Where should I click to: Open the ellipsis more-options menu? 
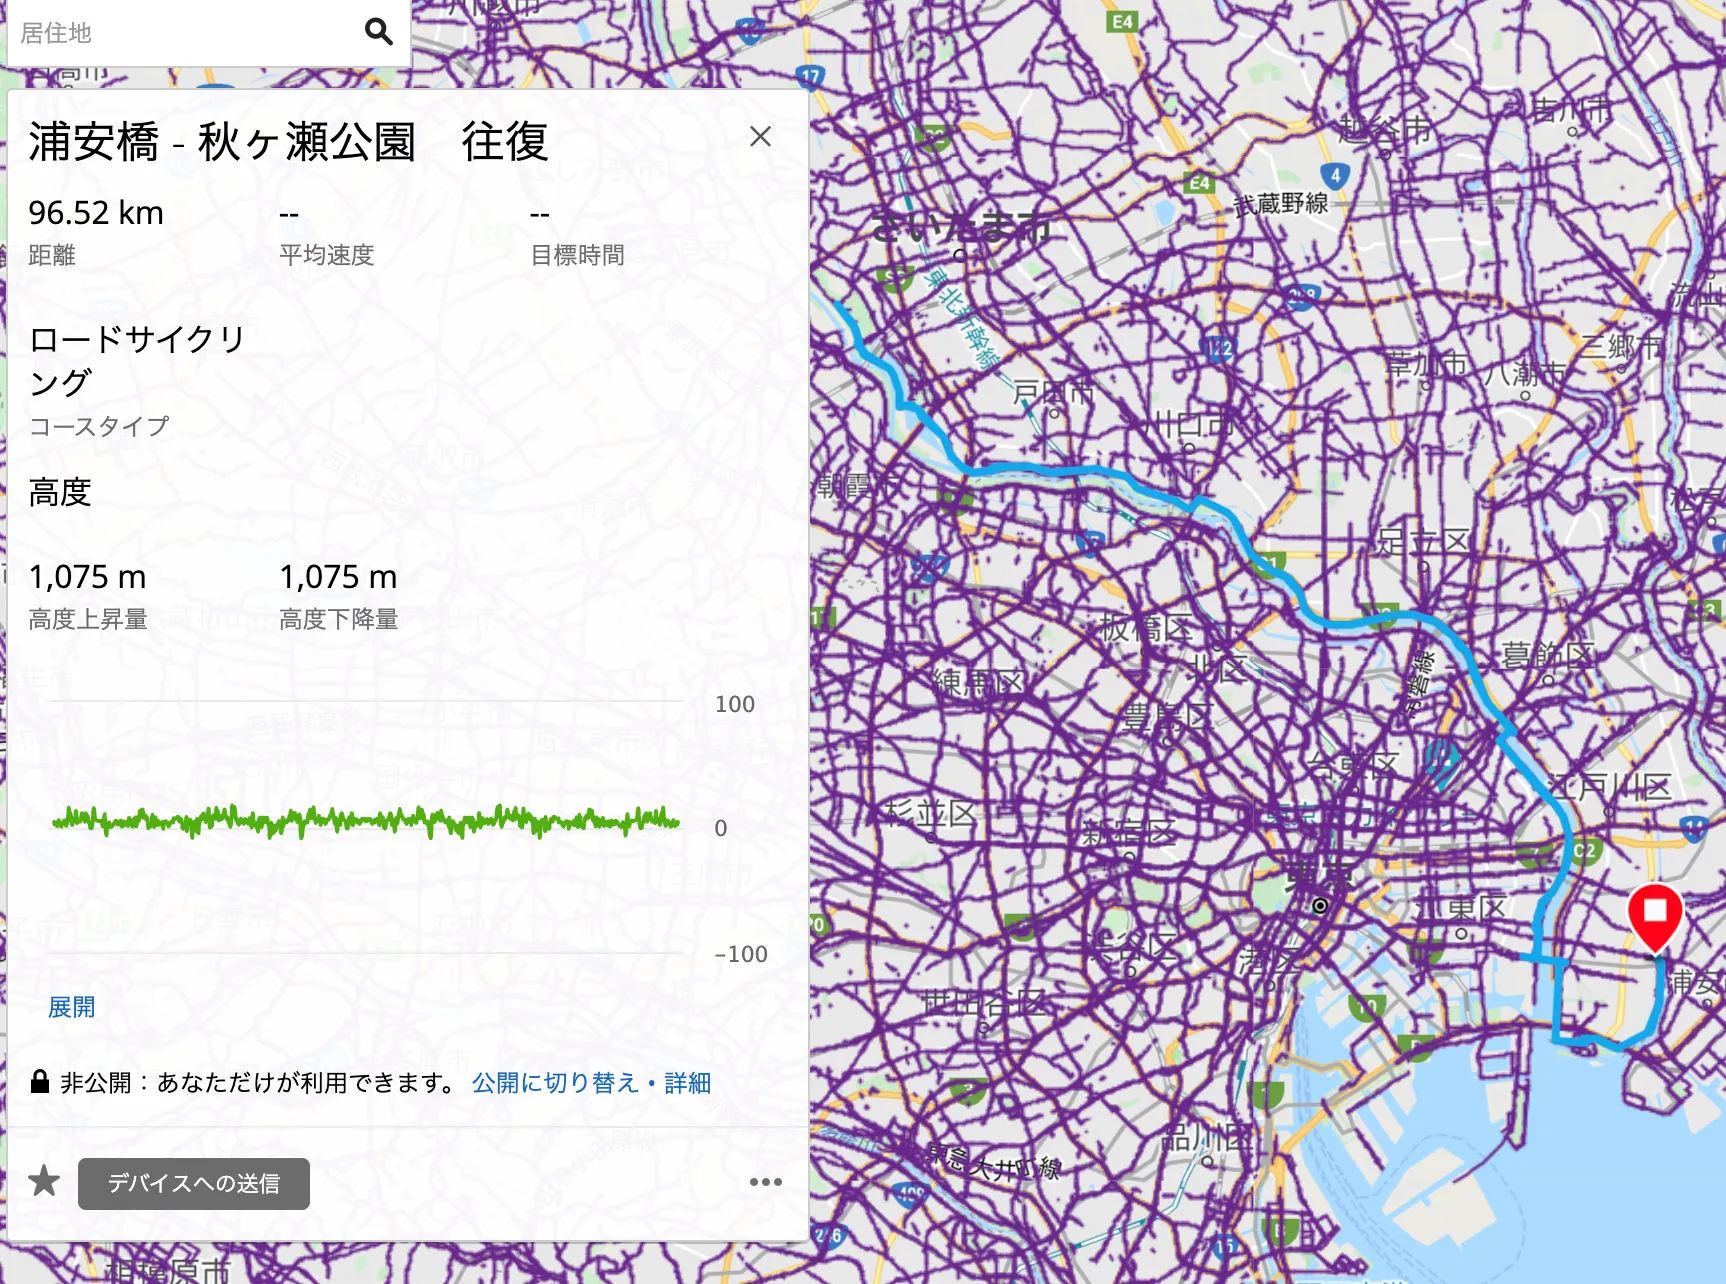pyautogui.click(x=763, y=1183)
